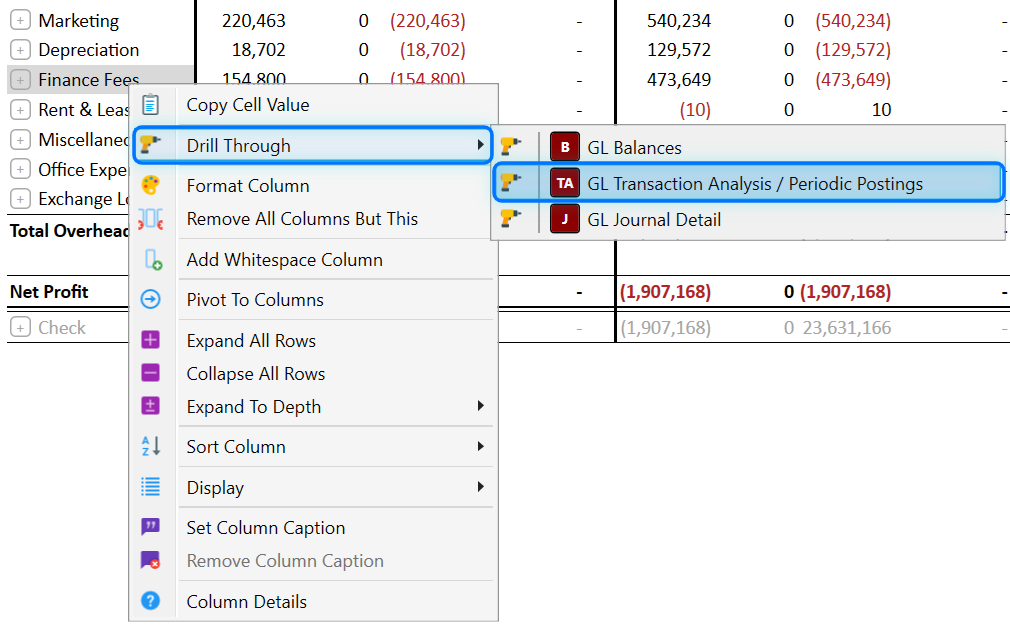Screen dimensions: 1010x630
Task: Click the red (10) cell
Action: pos(695,110)
